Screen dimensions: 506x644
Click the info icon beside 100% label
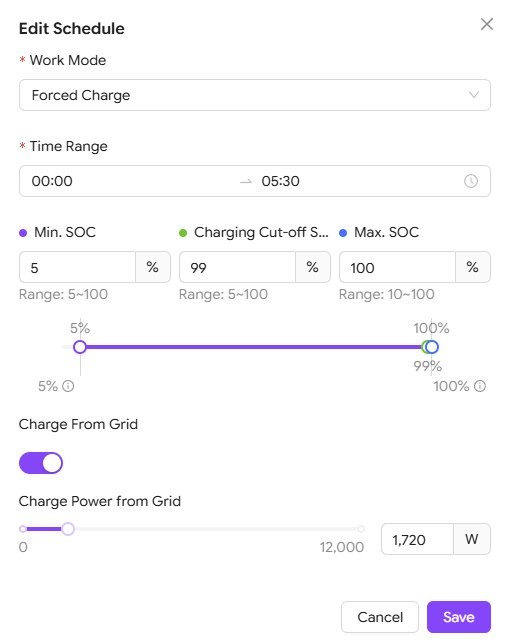(x=480, y=386)
